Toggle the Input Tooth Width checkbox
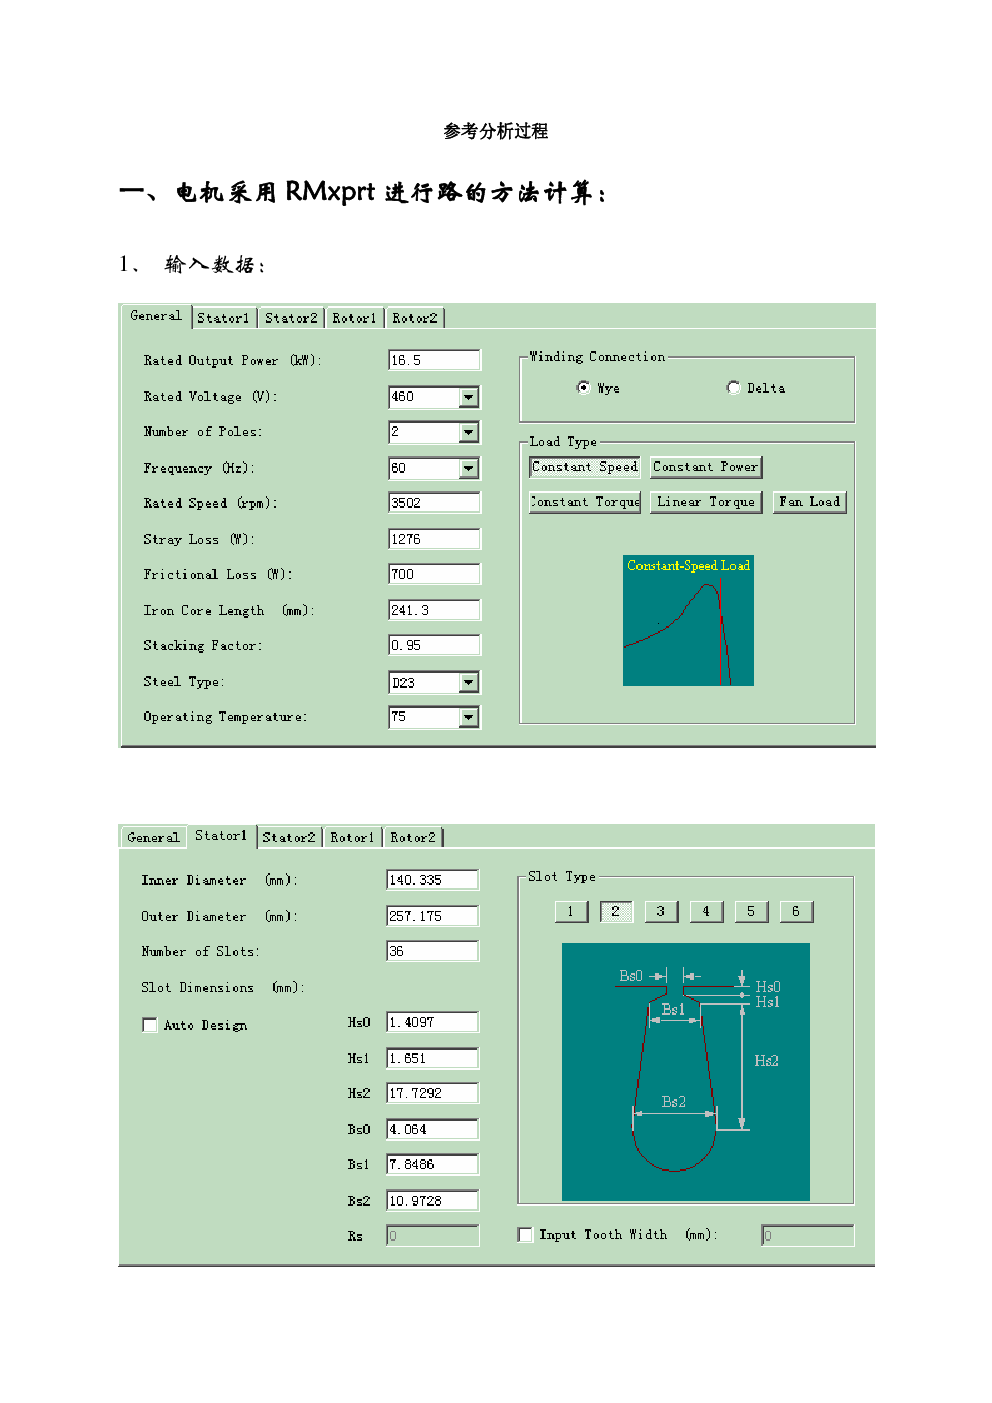 pyautogui.click(x=525, y=1235)
